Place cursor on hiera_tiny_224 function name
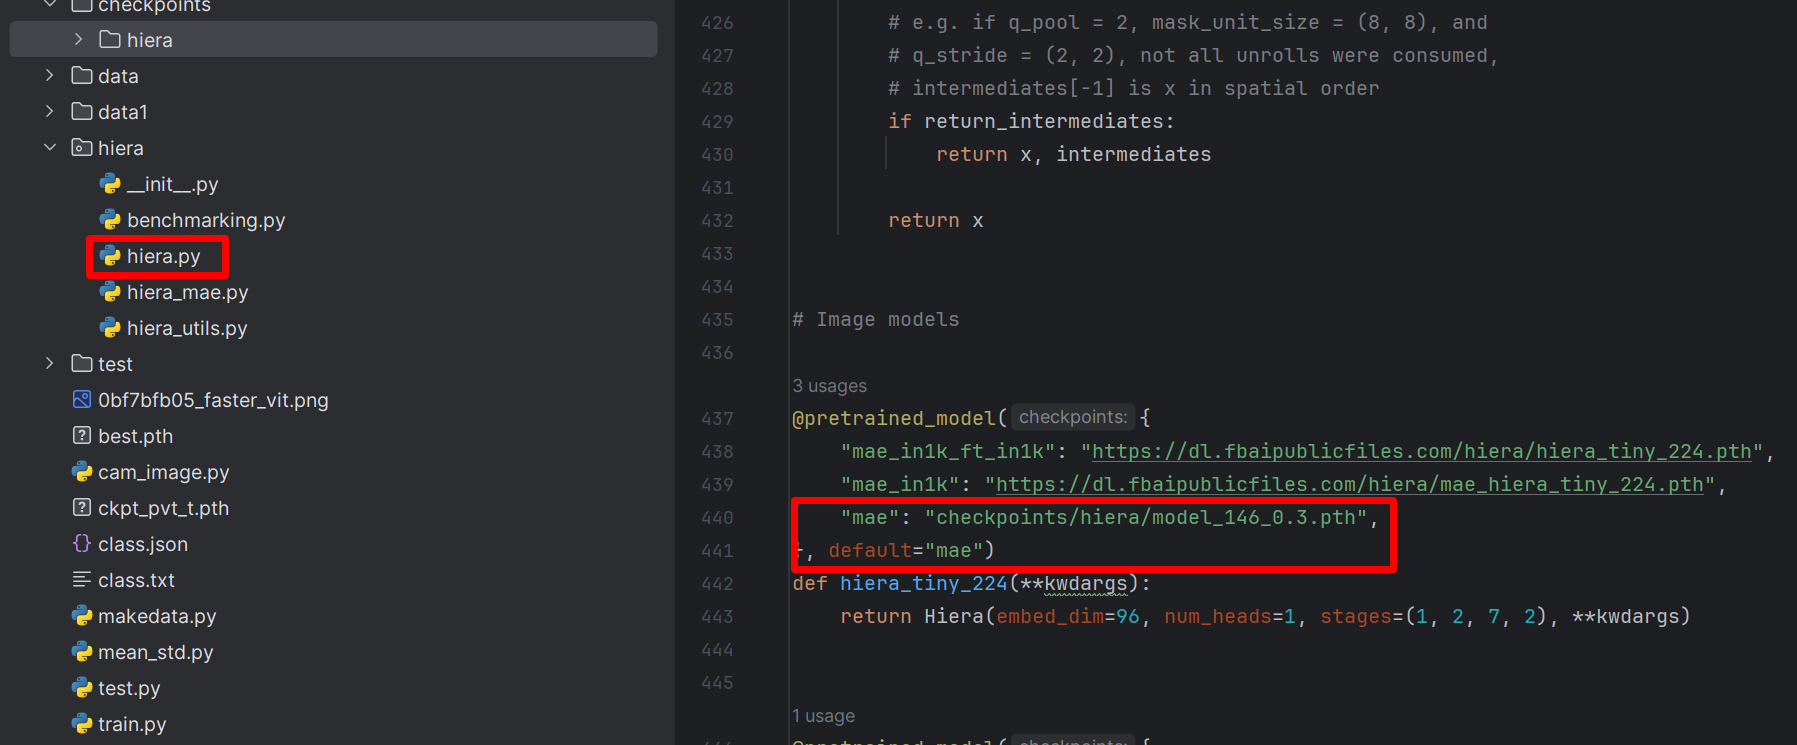Viewport: 1797px width, 745px height. click(x=923, y=584)
